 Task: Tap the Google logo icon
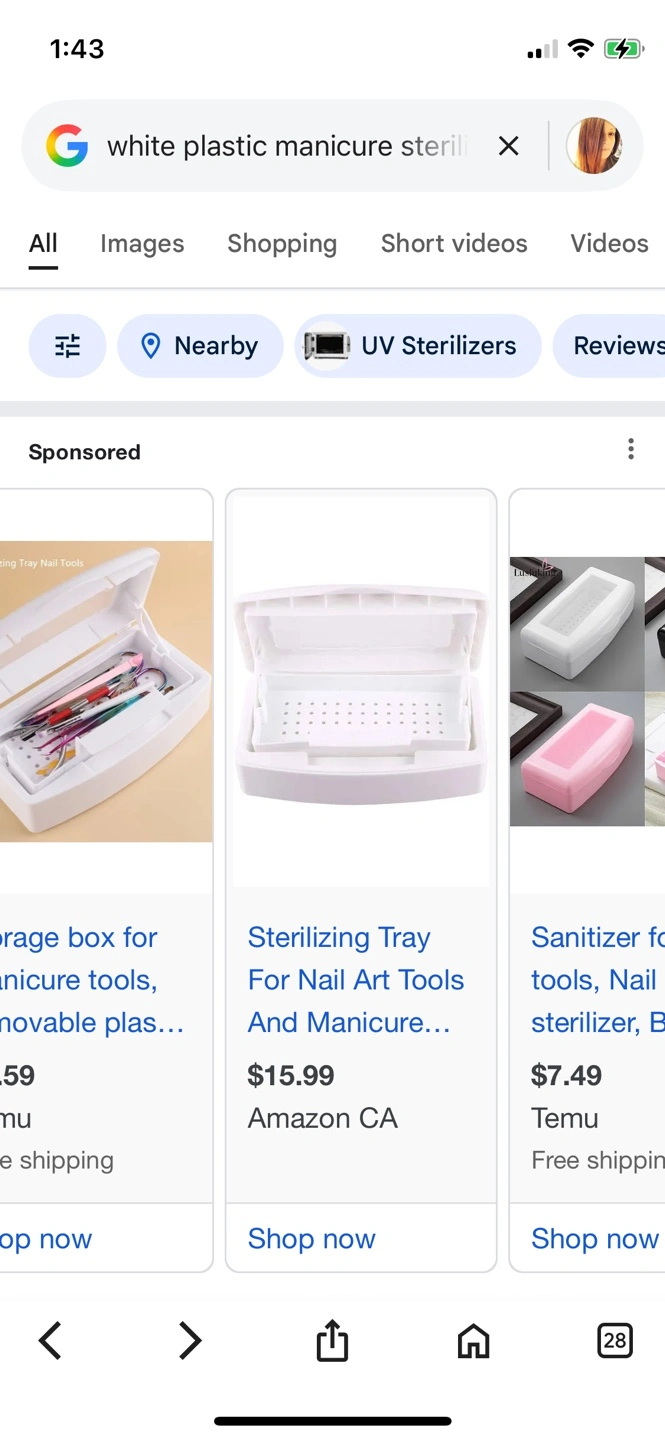67,146
